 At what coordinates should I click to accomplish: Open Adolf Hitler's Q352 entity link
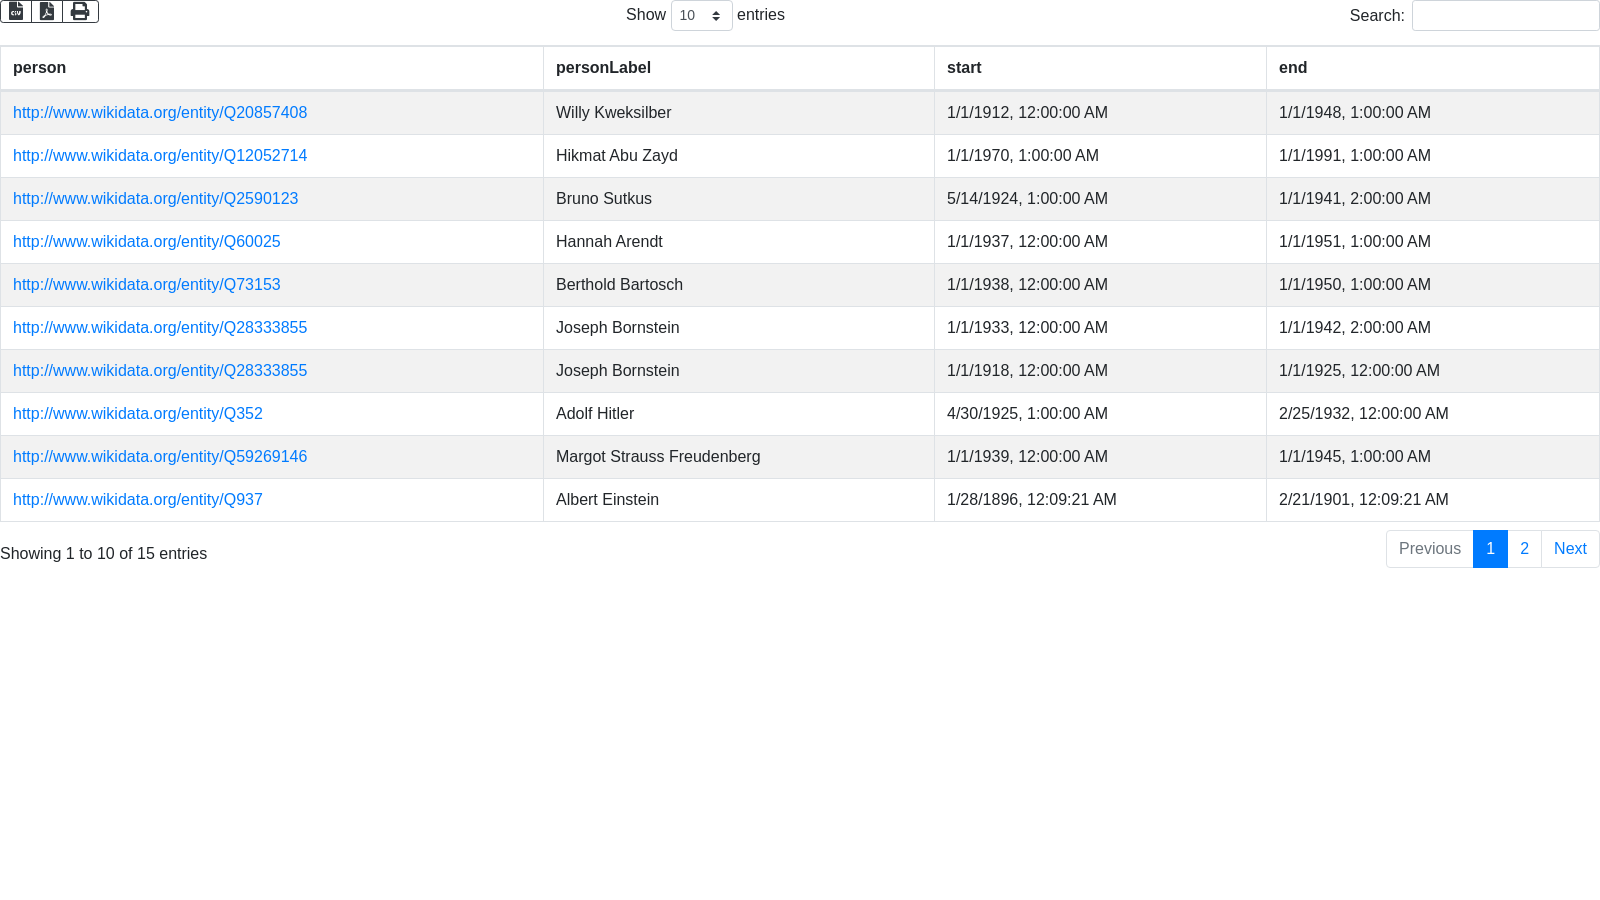point(137,414)
